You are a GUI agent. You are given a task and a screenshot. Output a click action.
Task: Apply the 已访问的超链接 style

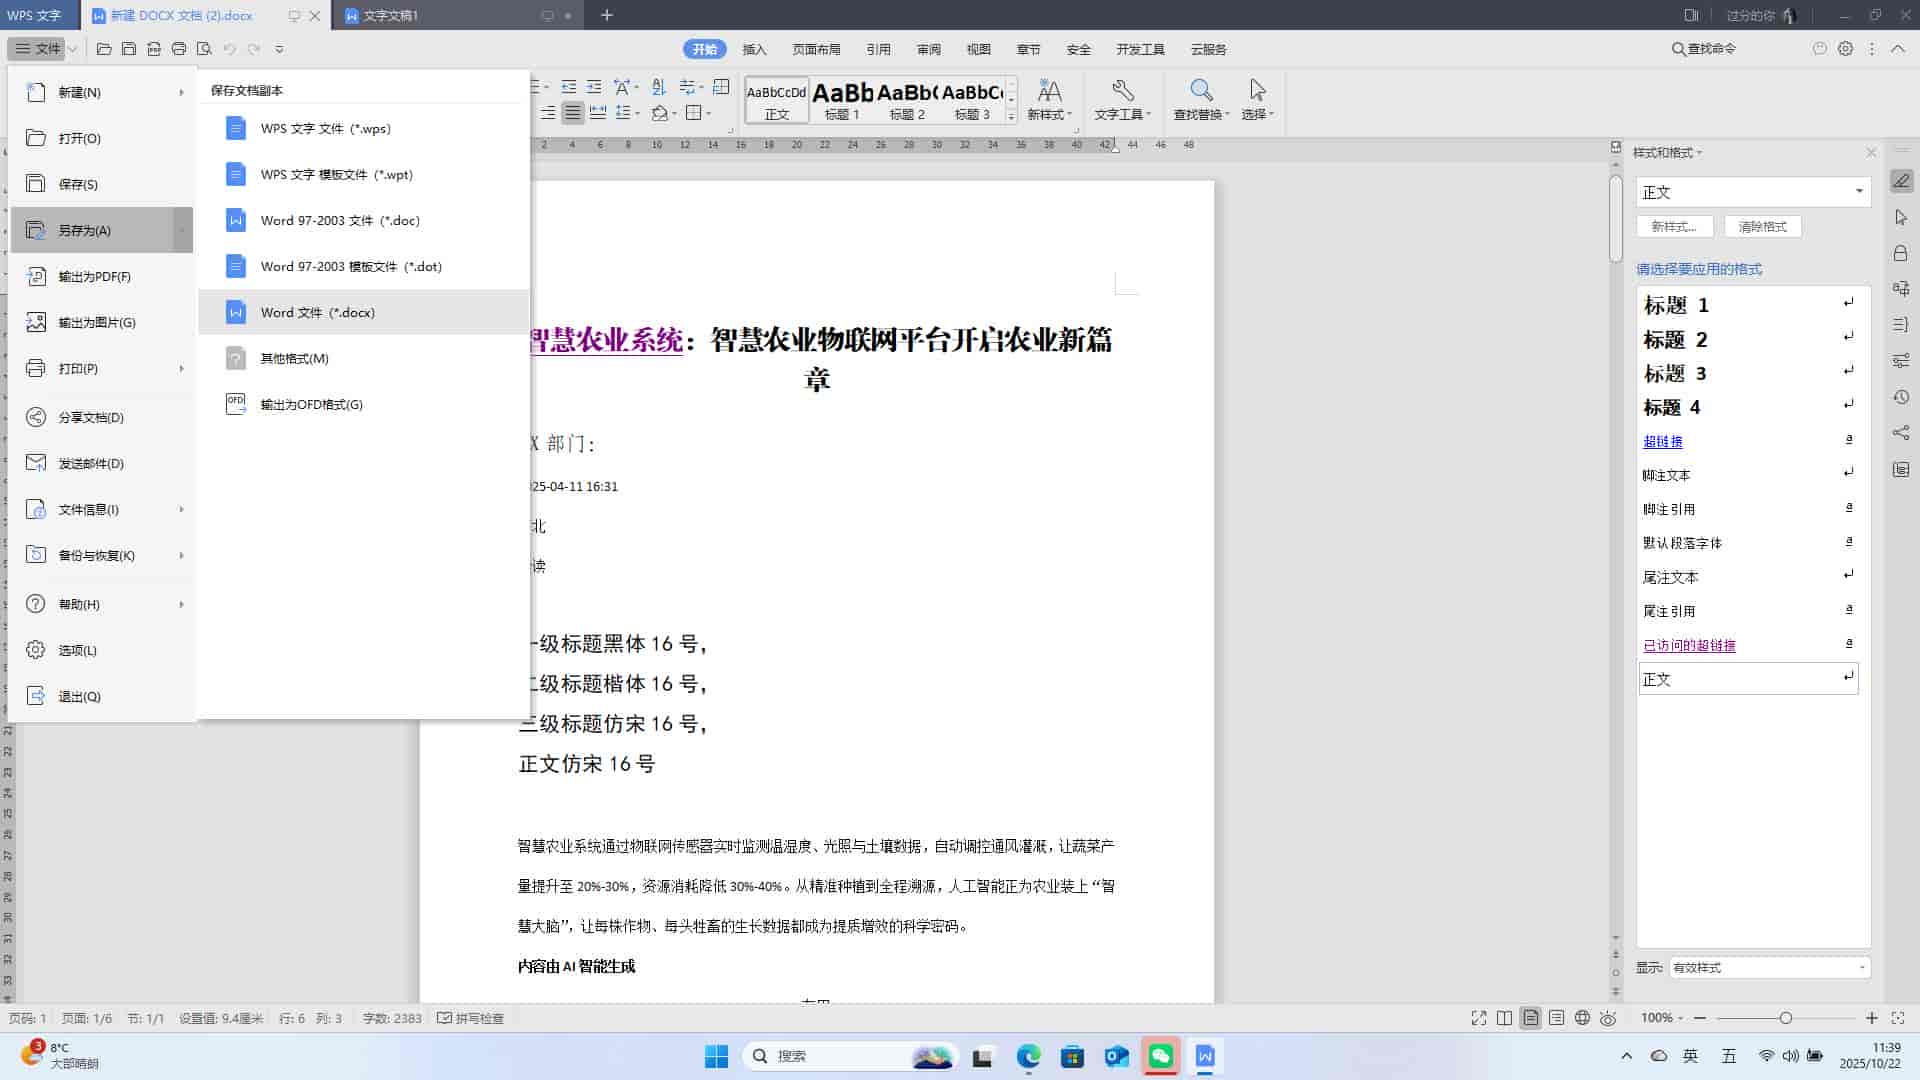tap(1748, 645)
